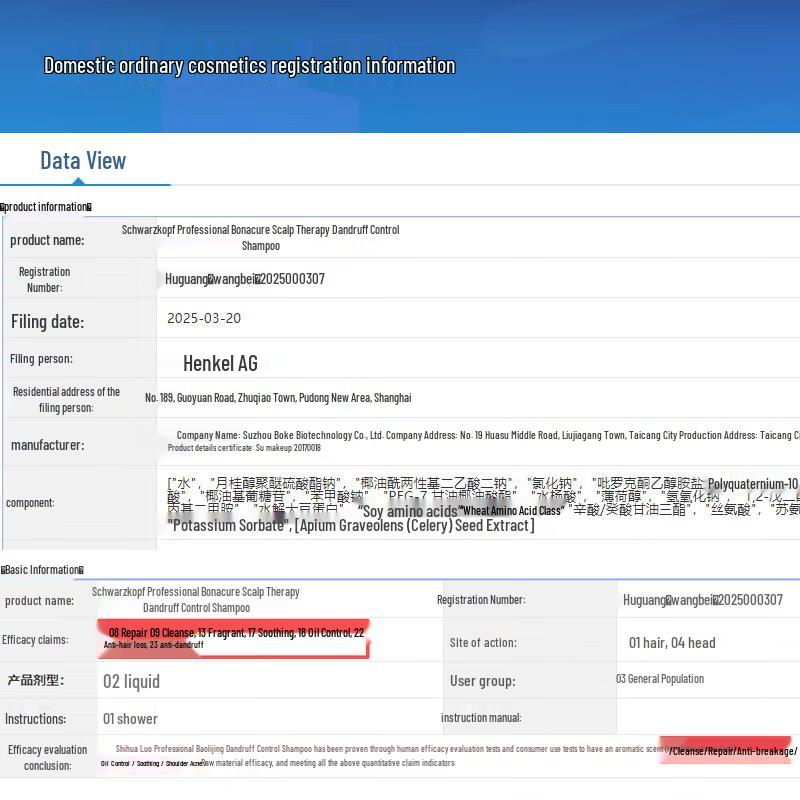Click the 'Site of action:' label
This screenshot has height=800, width=800.
[x=483, y=643]
